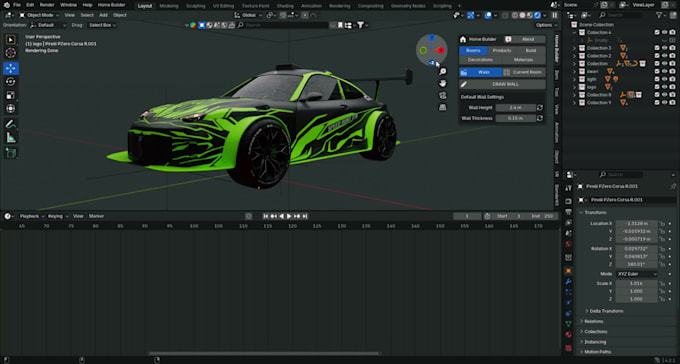Image resolution: width=680 pixels, height=364 pixels.
Task: Click the Blender logo menu icon
Action: point(6,5)
